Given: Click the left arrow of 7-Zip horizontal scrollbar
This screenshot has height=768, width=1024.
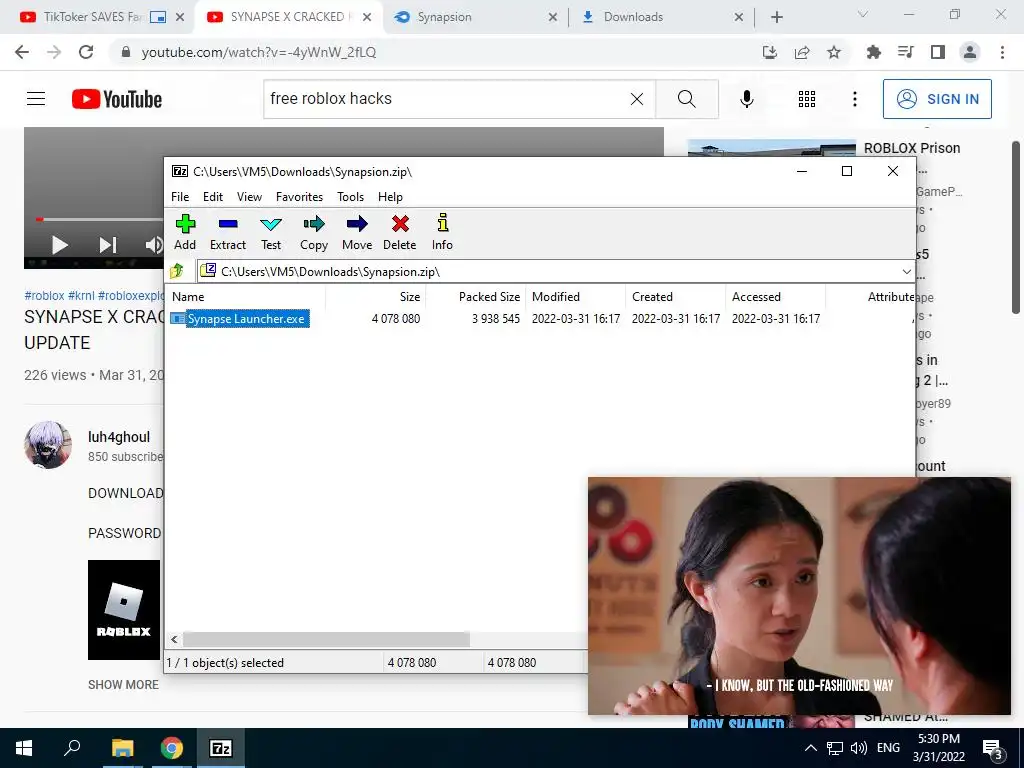Looking at the screenshot, I should [x=174, y=639].
